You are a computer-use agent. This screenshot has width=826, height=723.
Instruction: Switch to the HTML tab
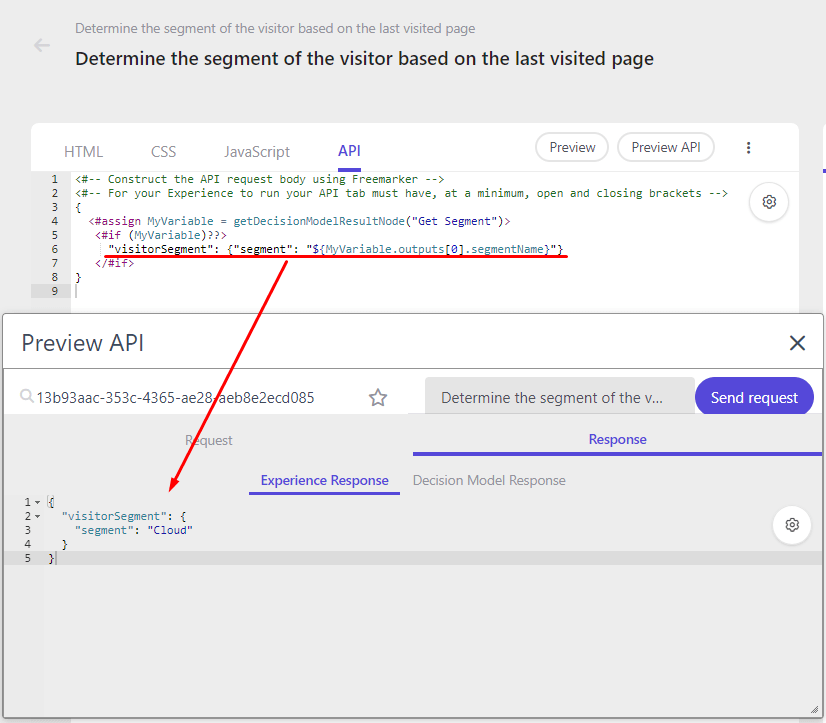point(83,151)
